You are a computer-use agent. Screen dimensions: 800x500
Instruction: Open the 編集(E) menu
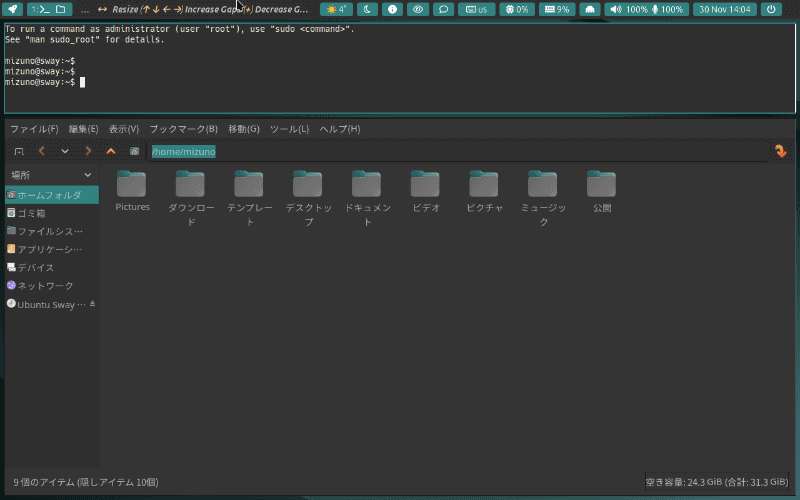(83, 129)
